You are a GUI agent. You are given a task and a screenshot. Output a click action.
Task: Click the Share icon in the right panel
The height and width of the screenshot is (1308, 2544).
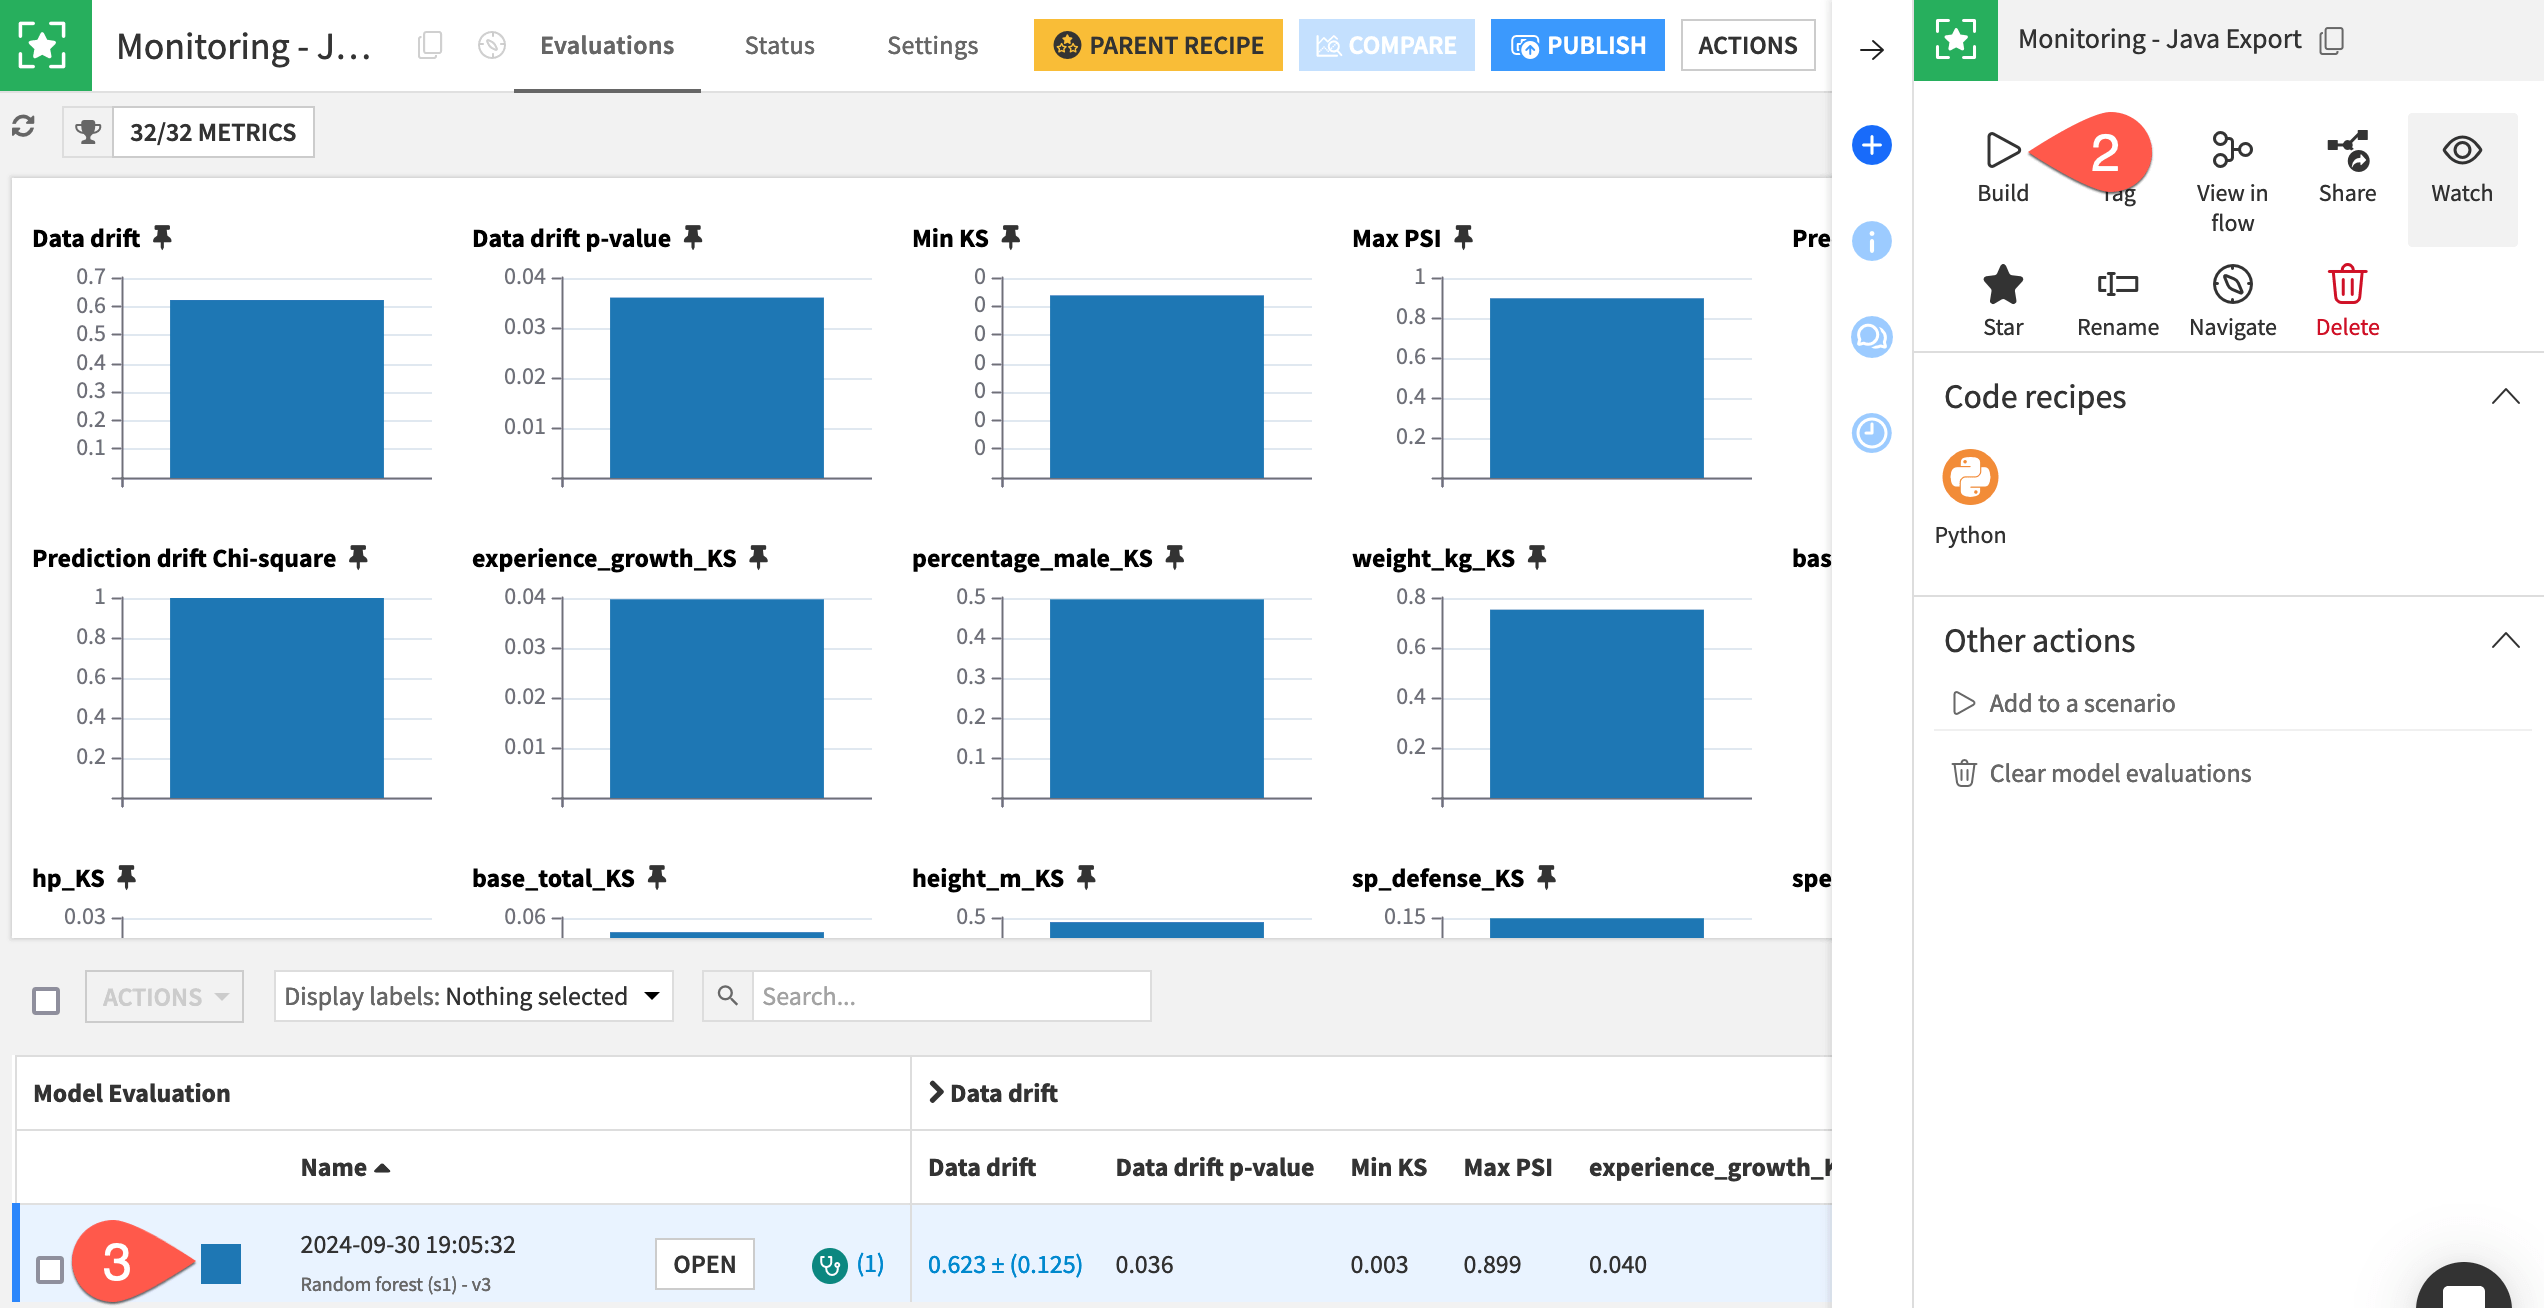click(2347, 152)
